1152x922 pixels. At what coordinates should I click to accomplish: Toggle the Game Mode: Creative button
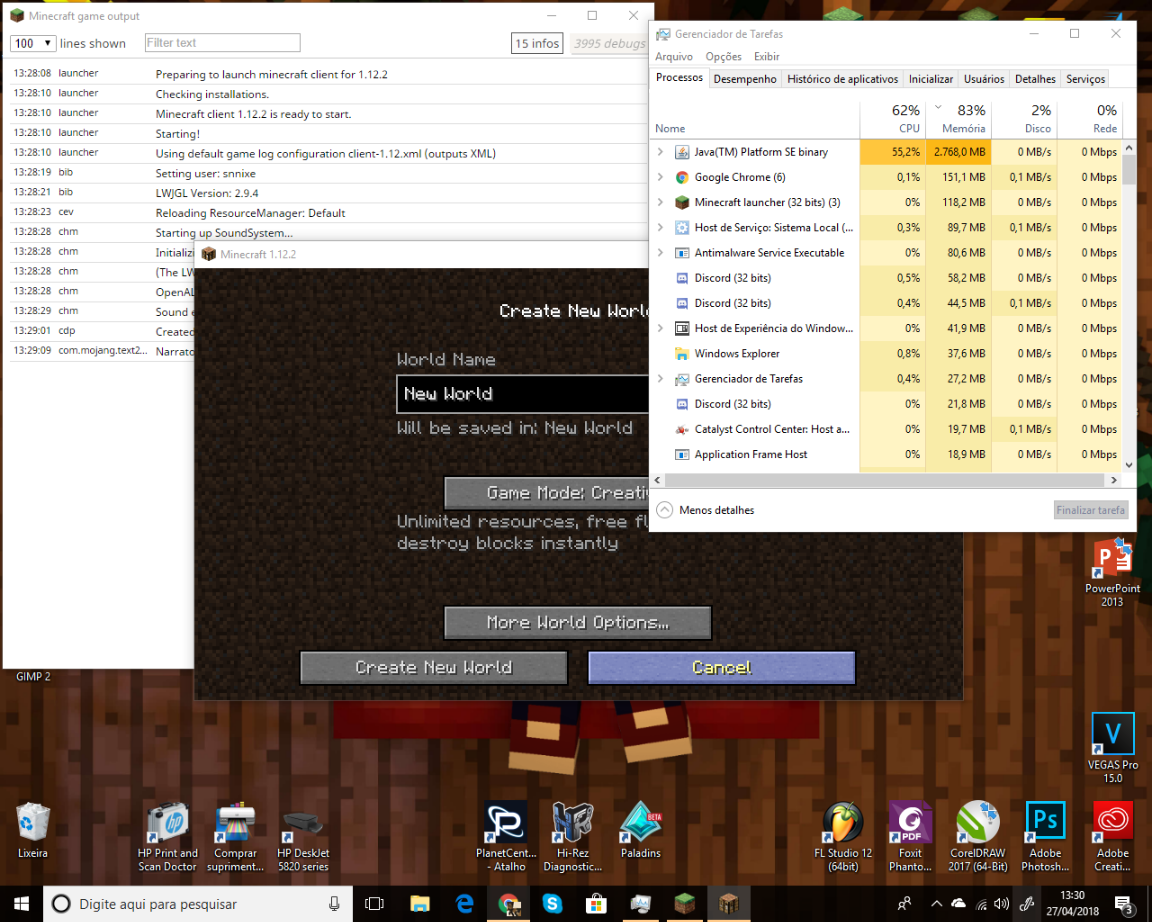tap(547, 493)
